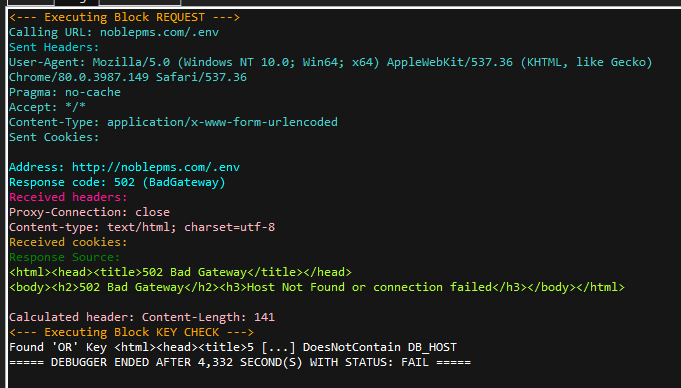681x388 pixels.
Task: Click the 'Executing Block KEY CHECK' log line
Action: pos(131,332)
